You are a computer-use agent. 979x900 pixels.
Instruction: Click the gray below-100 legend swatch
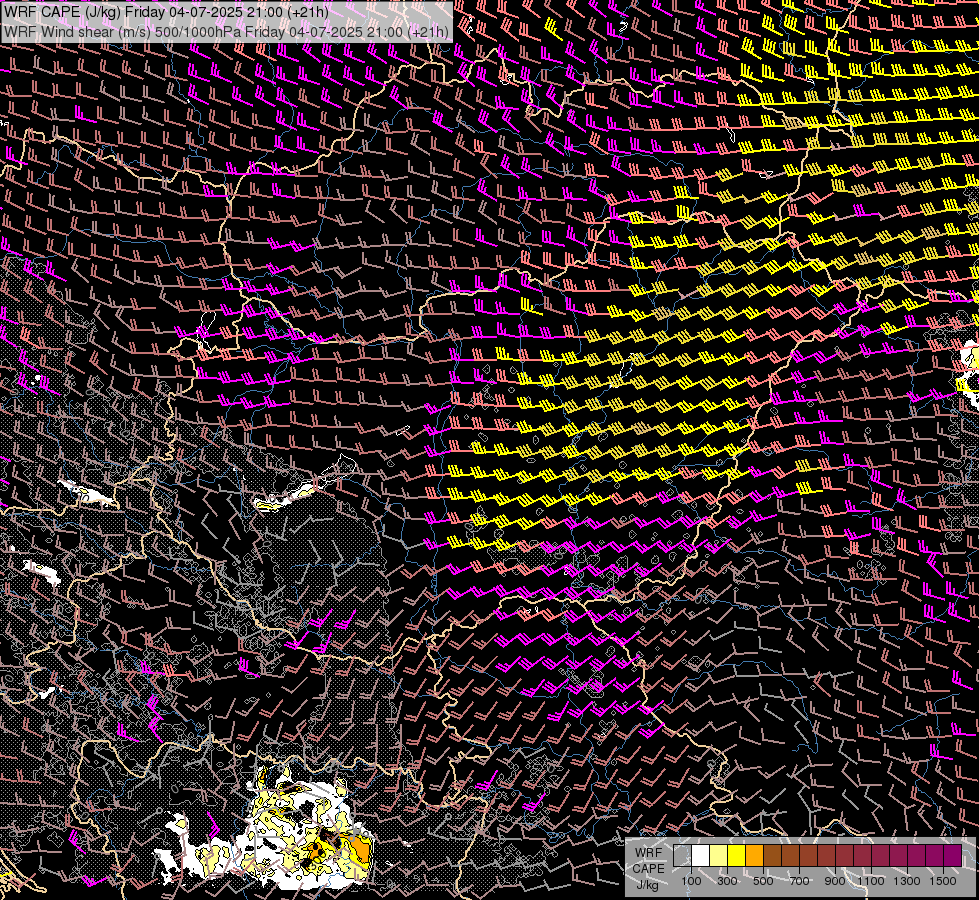tap(682, 856)
